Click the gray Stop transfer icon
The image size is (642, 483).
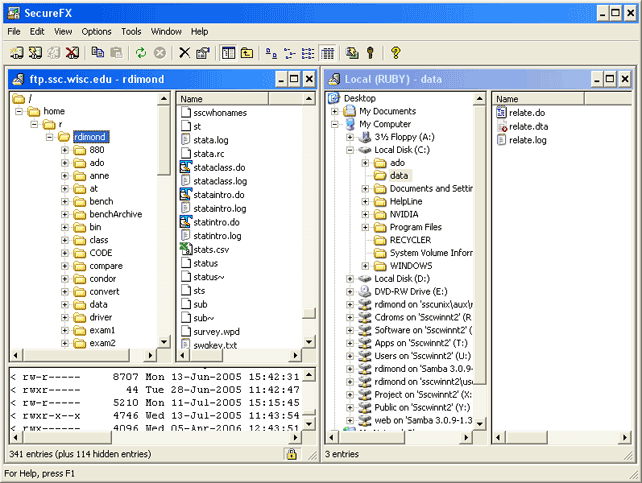tap(160, 53)
